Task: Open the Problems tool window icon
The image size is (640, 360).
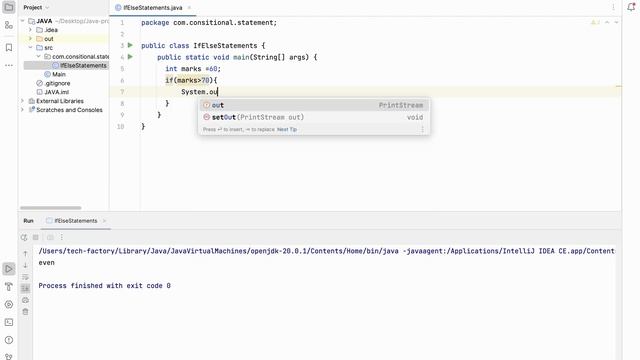Action: tap(9, 340)
